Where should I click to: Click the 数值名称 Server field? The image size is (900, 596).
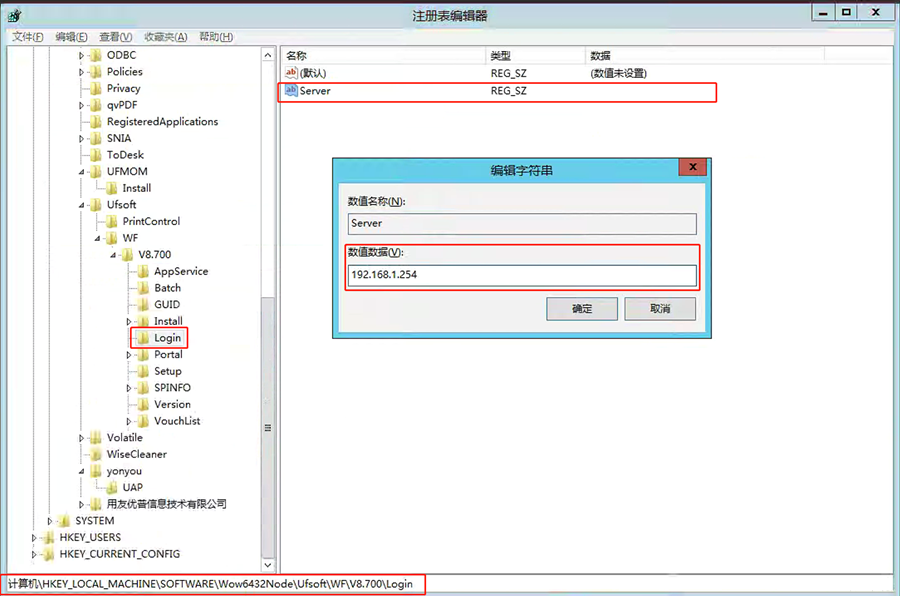[x=522, y=224]
